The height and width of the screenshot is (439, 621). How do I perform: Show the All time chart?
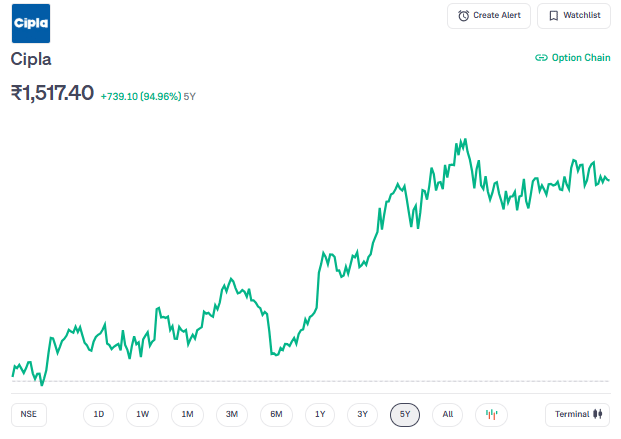click(x=447, y=414)
